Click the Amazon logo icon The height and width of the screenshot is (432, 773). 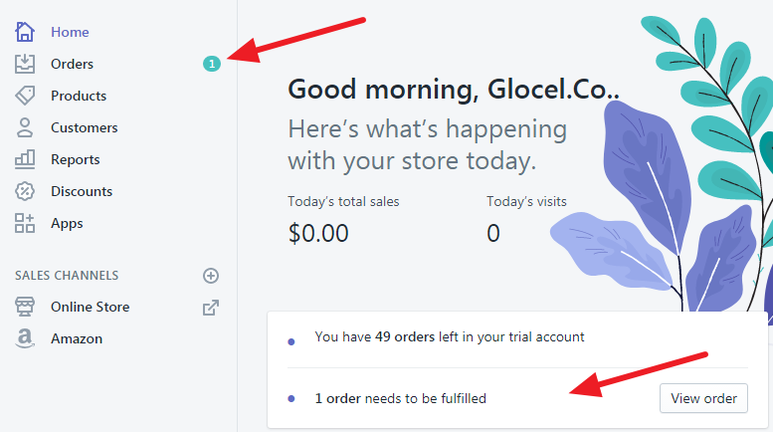coord(25,339)
